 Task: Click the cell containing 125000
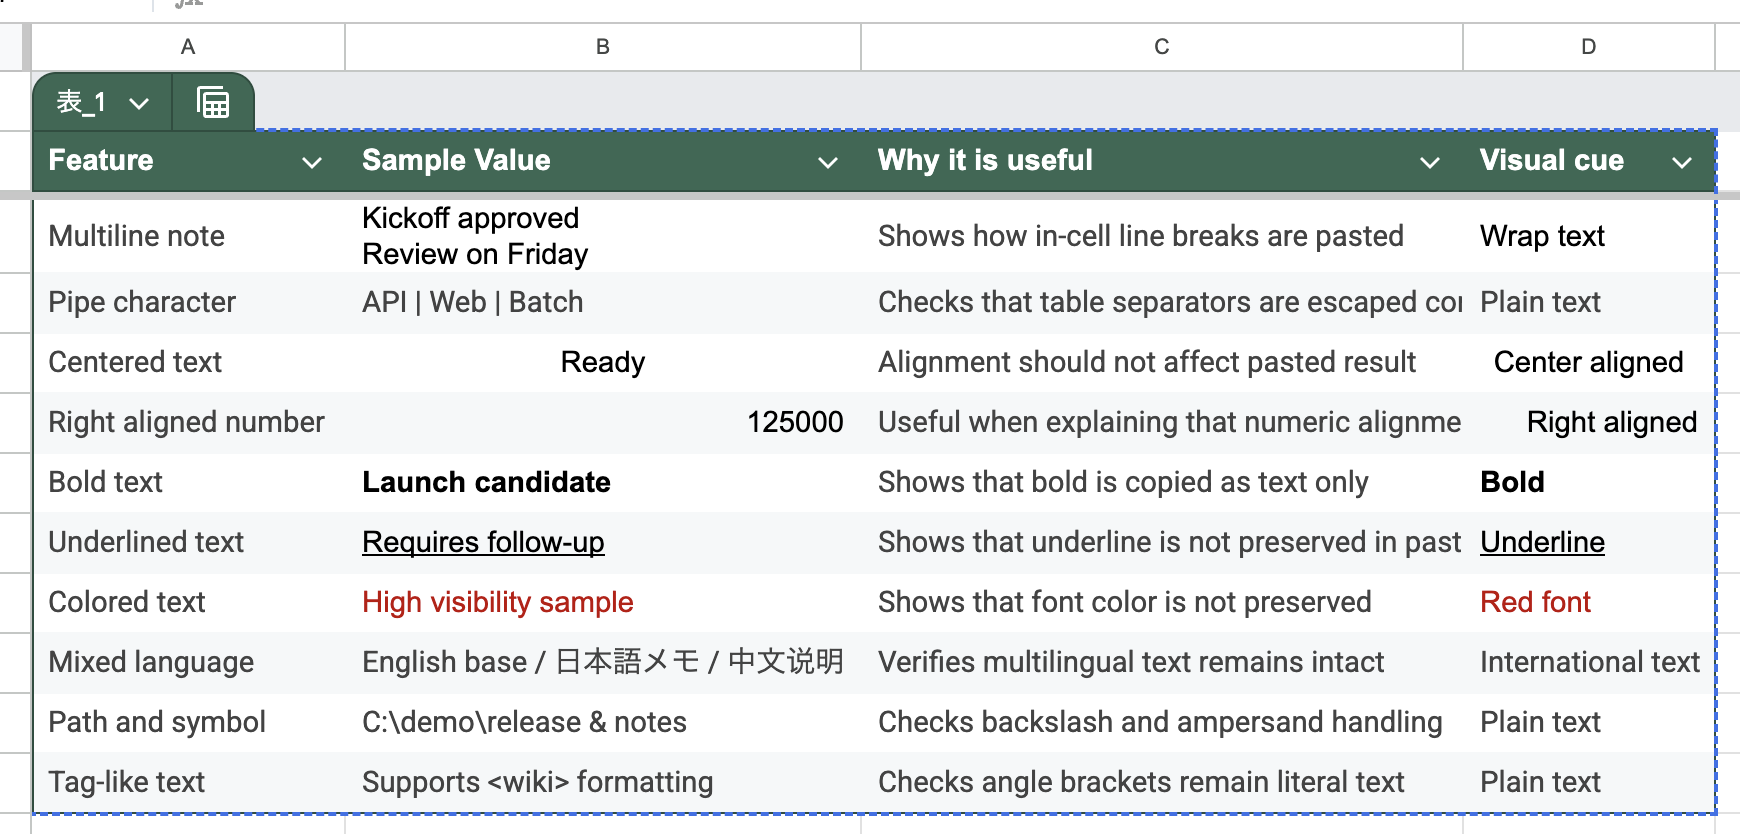point(794,422)
